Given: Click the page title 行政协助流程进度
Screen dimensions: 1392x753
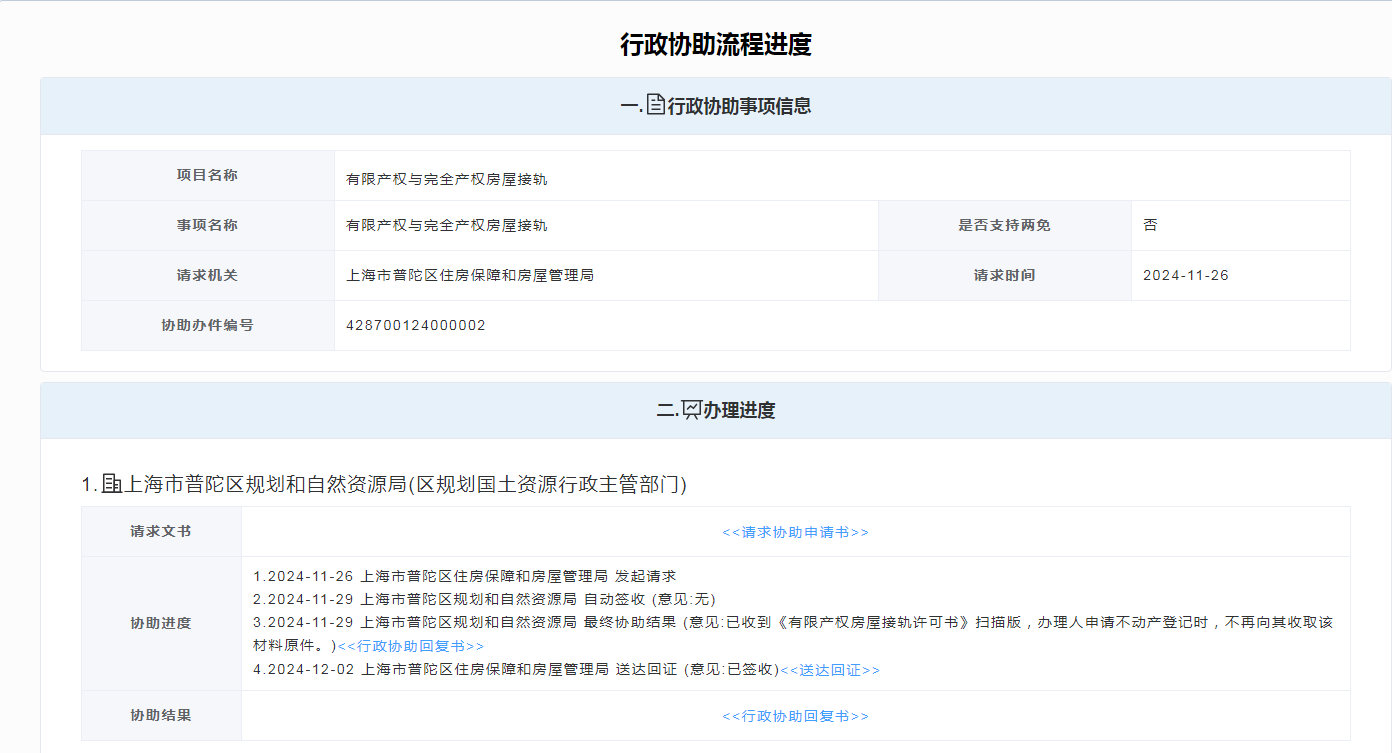Looking at the screenshot, I should coord(715,45).
